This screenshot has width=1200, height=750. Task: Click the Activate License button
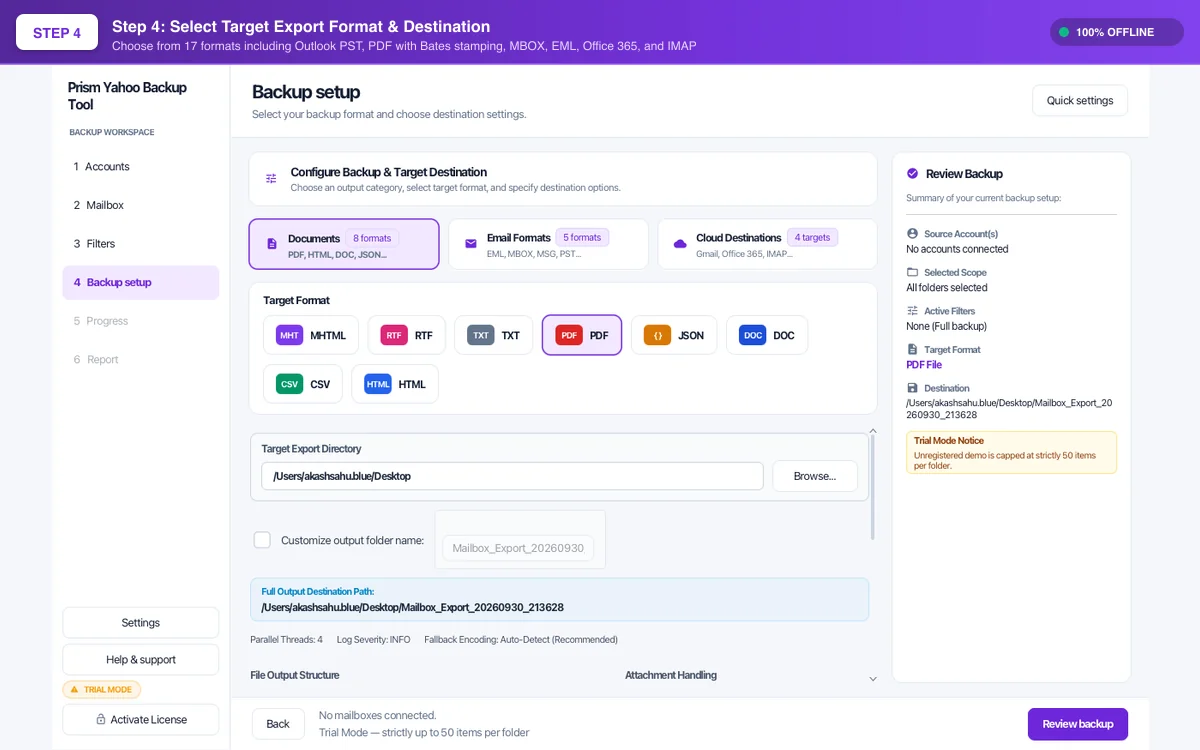(141, 719)
